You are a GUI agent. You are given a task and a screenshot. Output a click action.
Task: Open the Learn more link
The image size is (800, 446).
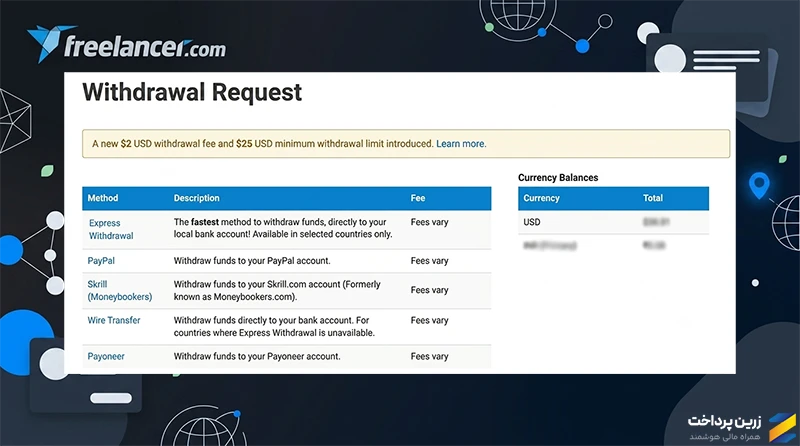(x=461, y=144)
